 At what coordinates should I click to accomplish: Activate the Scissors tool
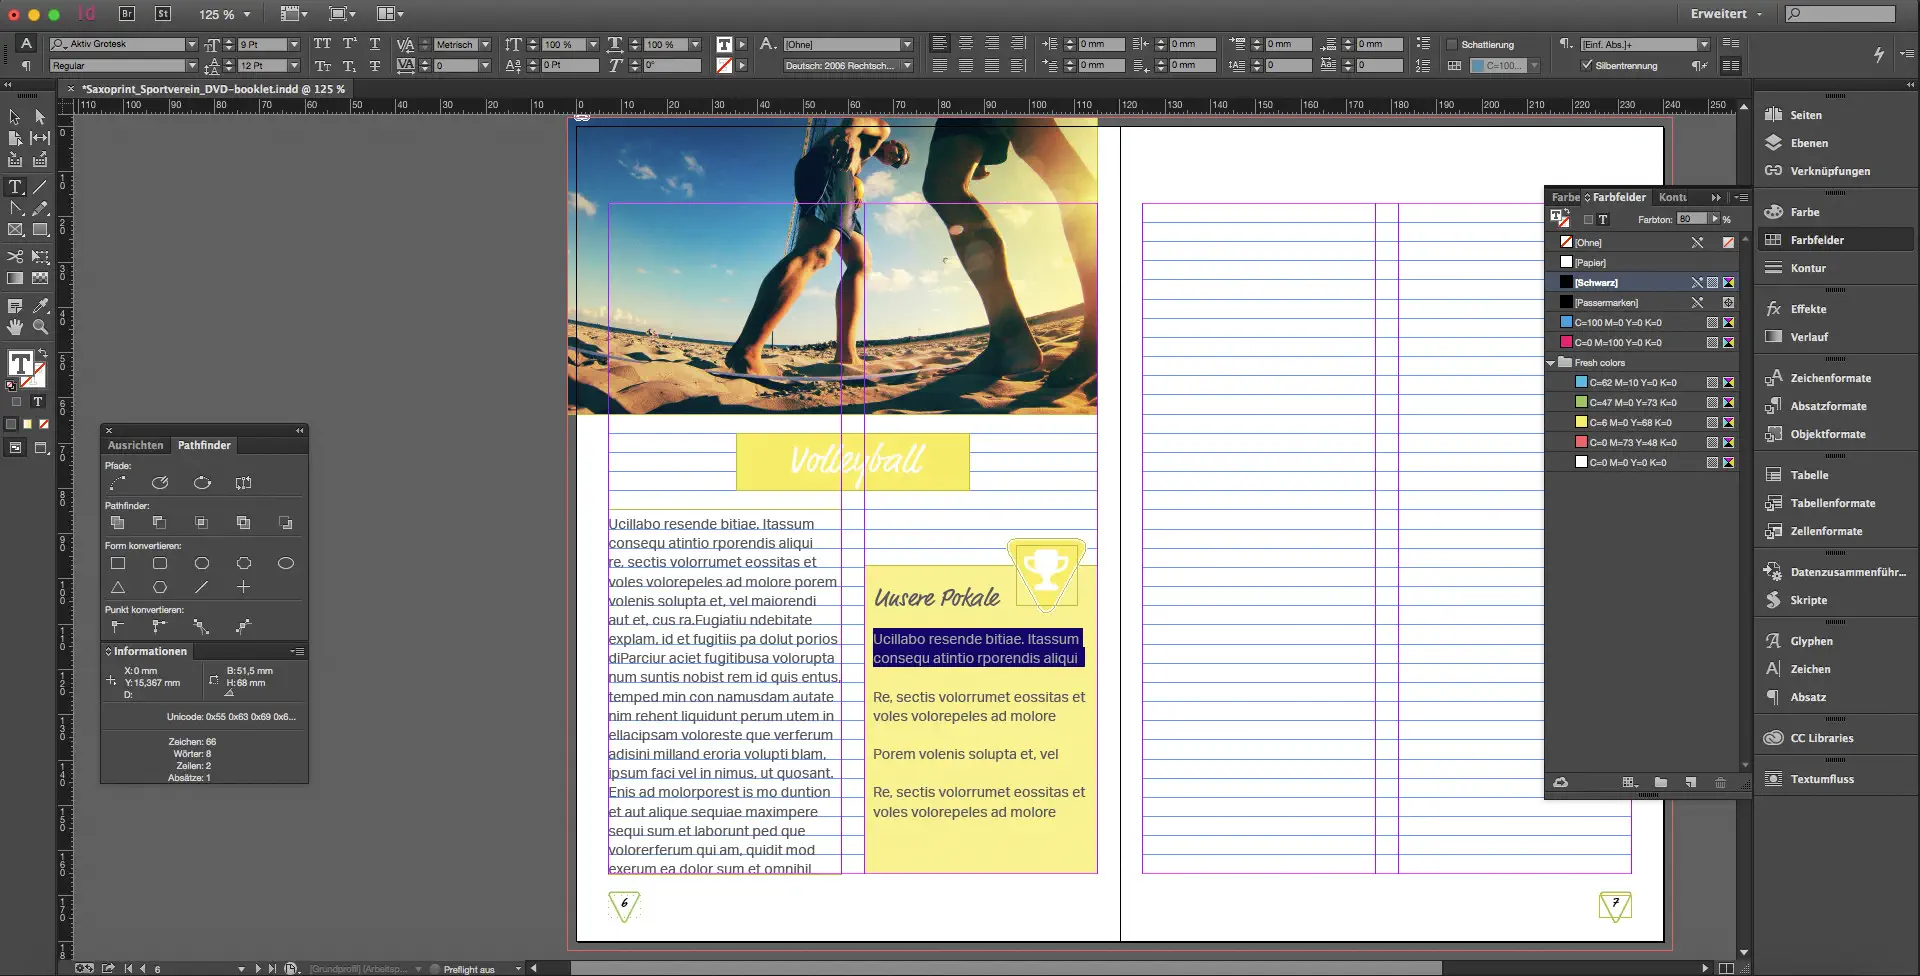tap(15, 257)
